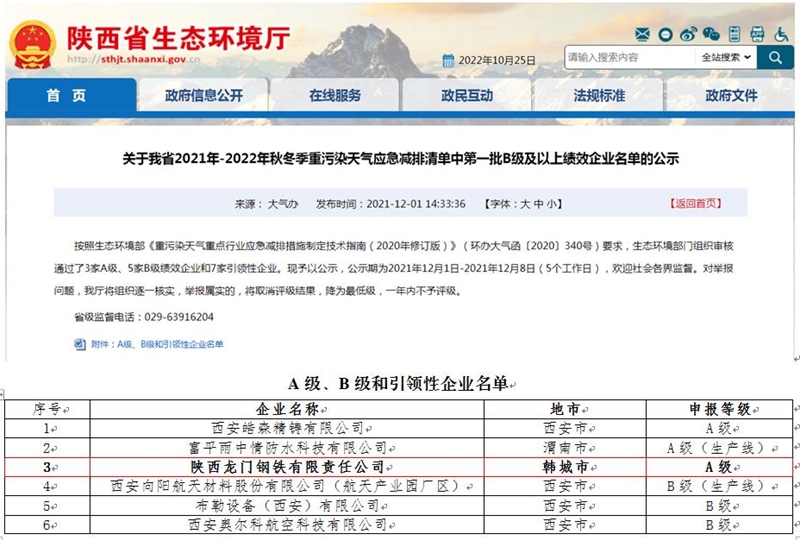Click the APP icon in header

[758, 34]
